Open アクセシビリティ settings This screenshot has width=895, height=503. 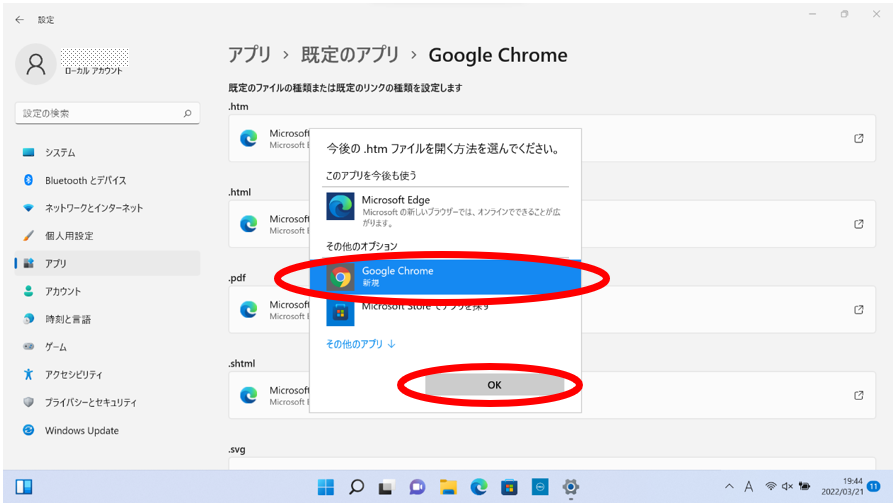(x=107, y=375)
